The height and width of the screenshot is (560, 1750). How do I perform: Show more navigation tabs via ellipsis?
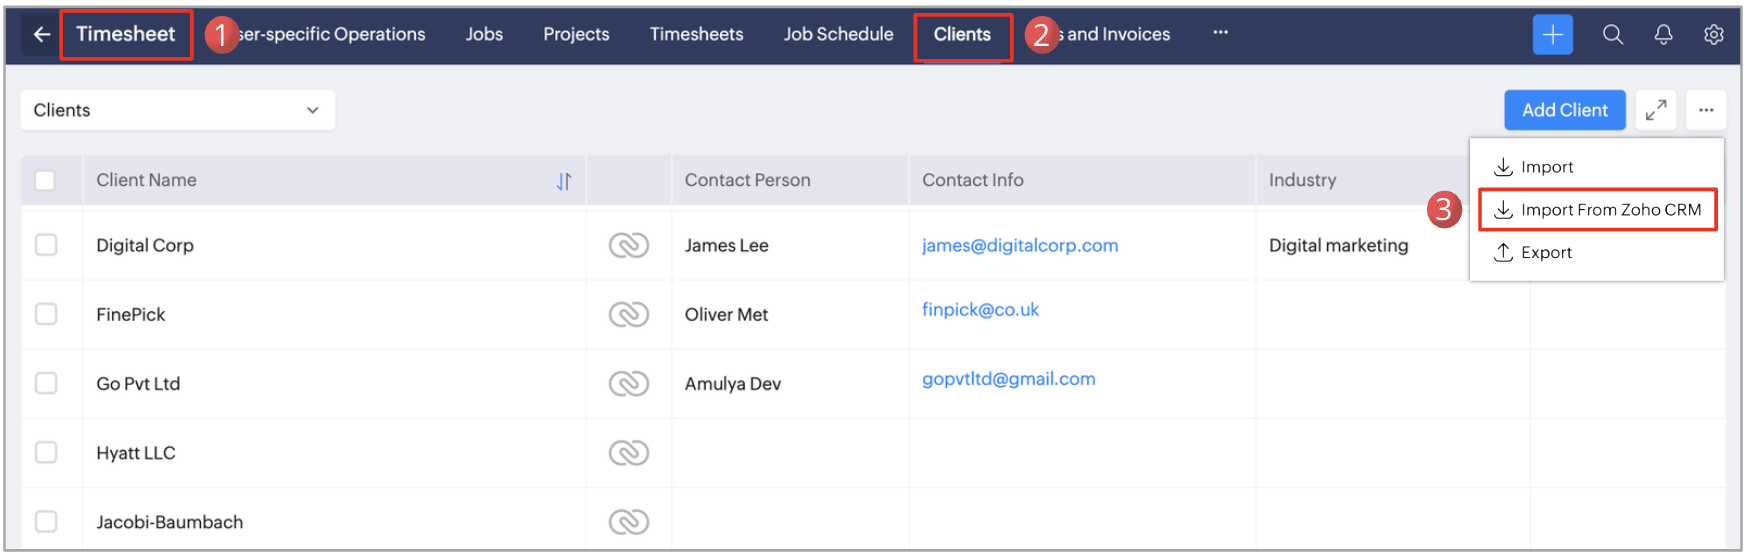coord(1220,33)
